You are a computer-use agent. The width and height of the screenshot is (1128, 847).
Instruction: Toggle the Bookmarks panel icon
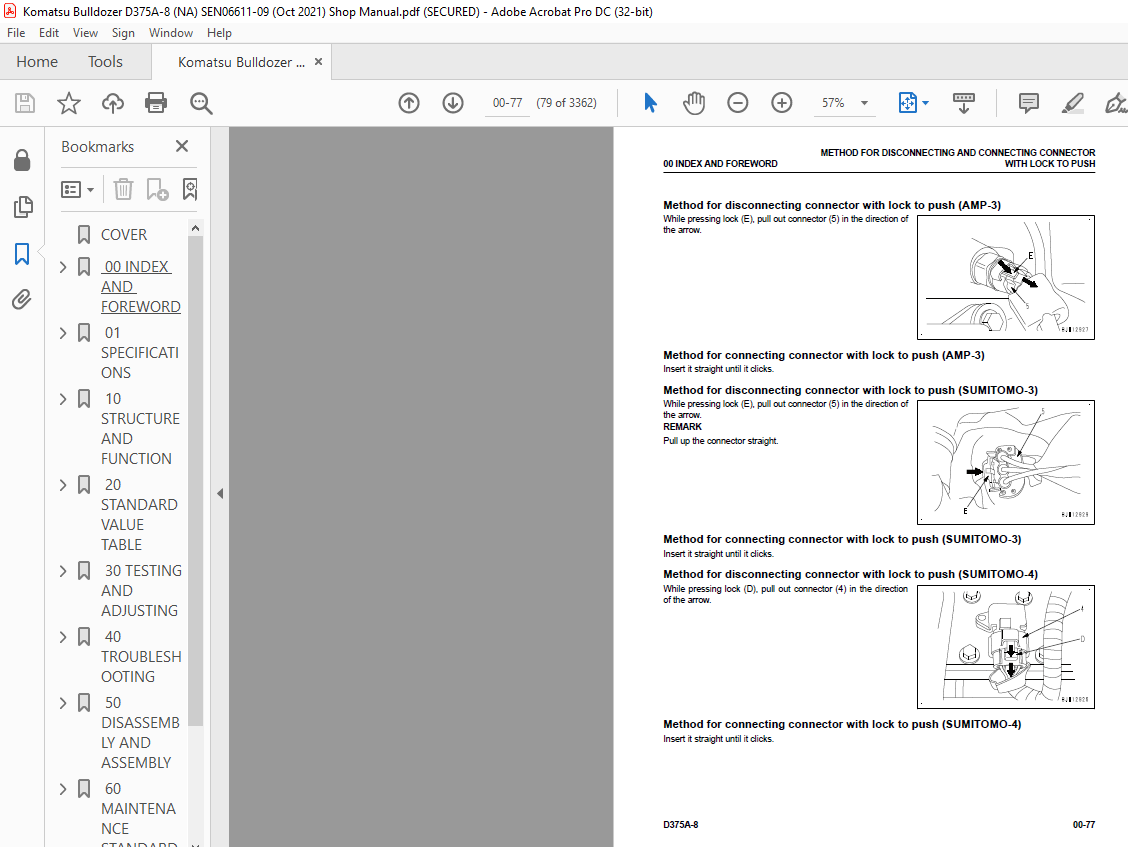[x=22, y=253]
